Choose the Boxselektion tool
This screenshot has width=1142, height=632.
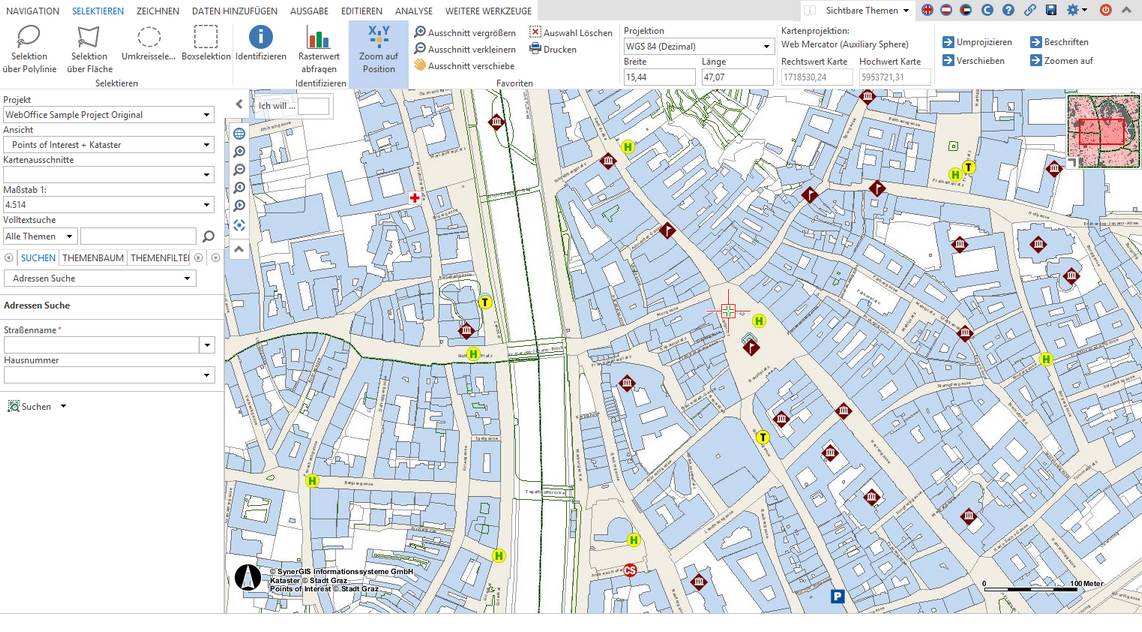[x=205, y=47]
